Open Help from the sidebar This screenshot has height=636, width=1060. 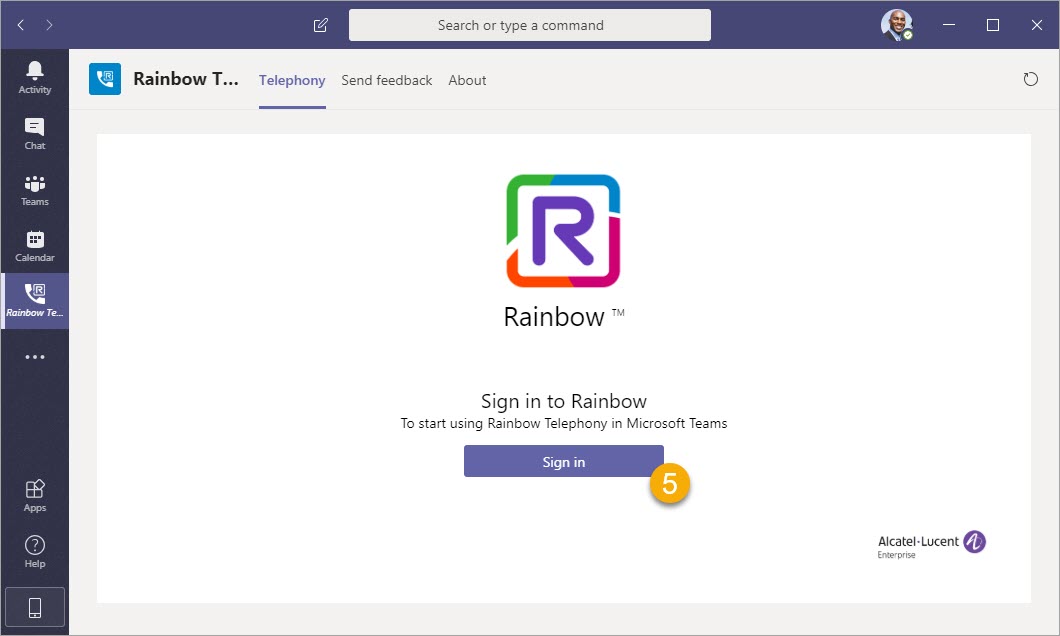pyautogui.click(x=34, y=552)
